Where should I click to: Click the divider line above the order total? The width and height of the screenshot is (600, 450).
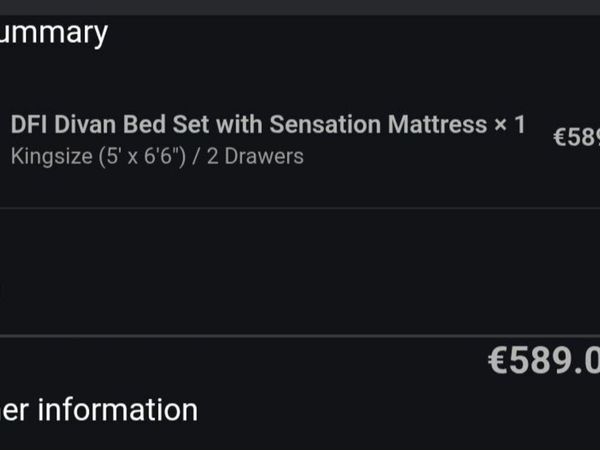tap(300, 336)
